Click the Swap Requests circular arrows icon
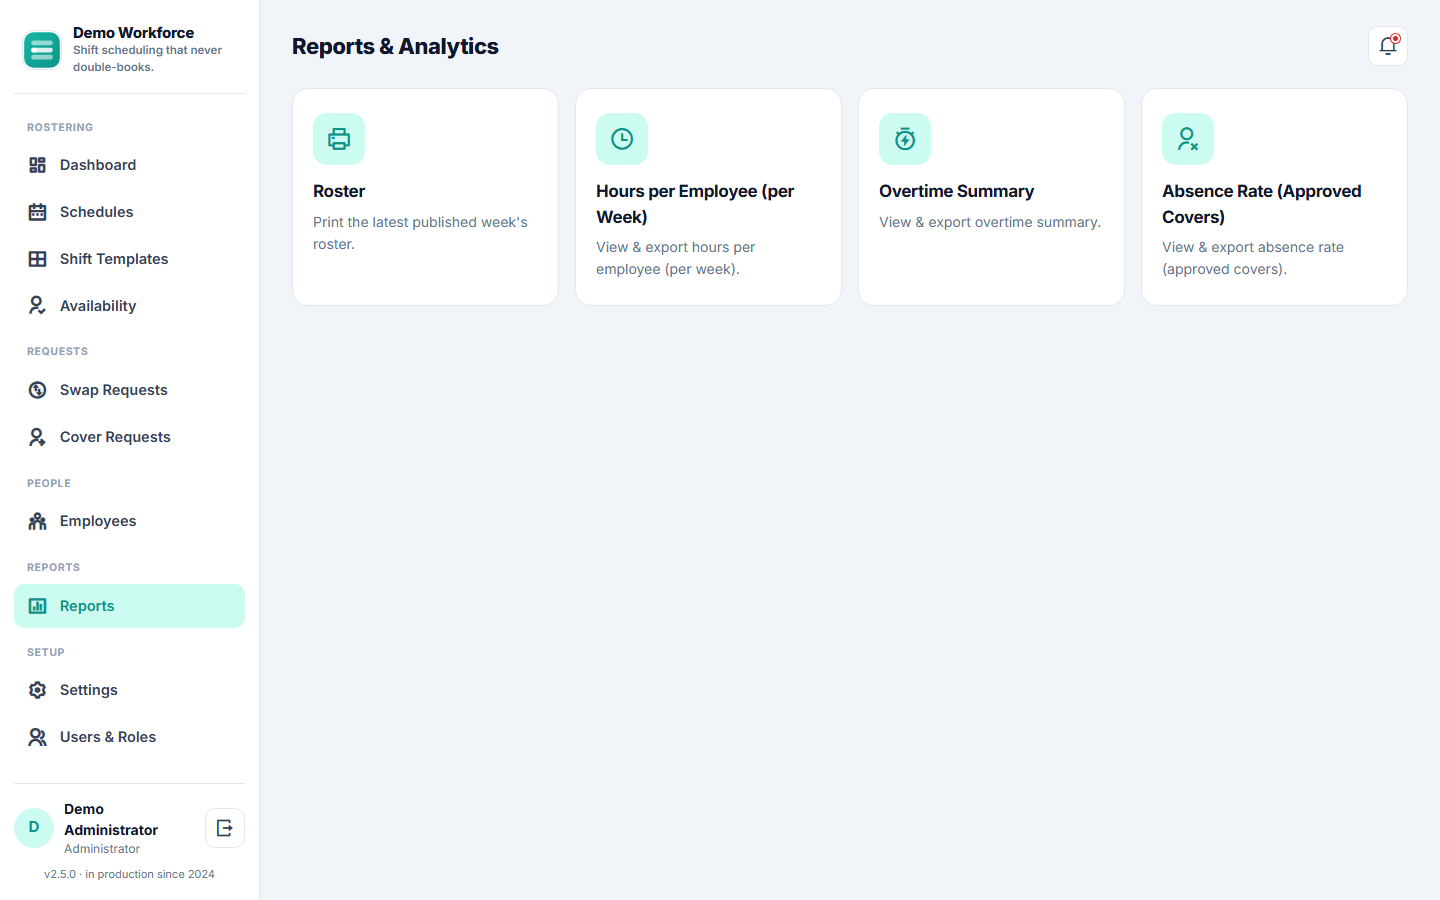The width and height of the screenshot is (1440, 900). tap(37, 390)
